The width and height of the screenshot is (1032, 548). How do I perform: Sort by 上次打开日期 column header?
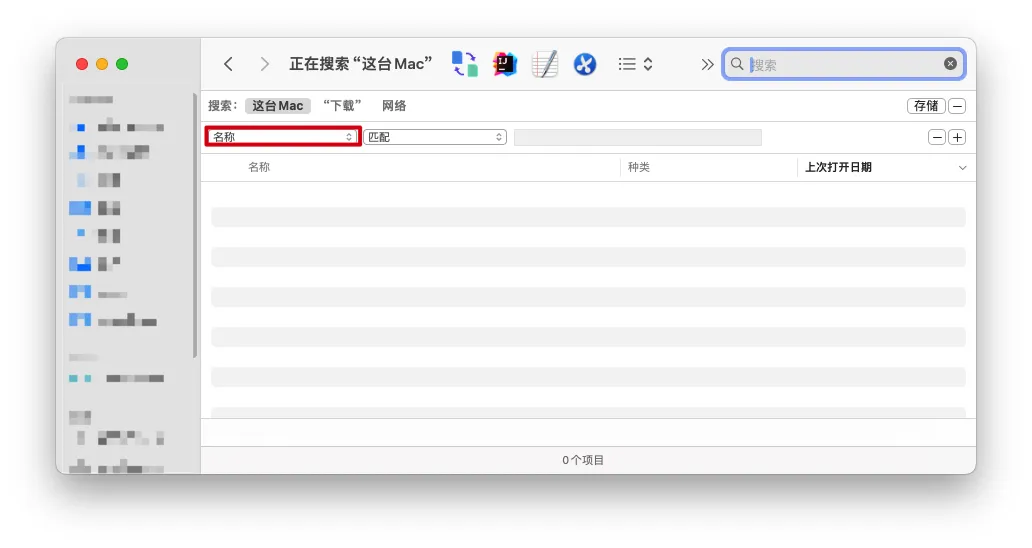(x=838, y=167)
